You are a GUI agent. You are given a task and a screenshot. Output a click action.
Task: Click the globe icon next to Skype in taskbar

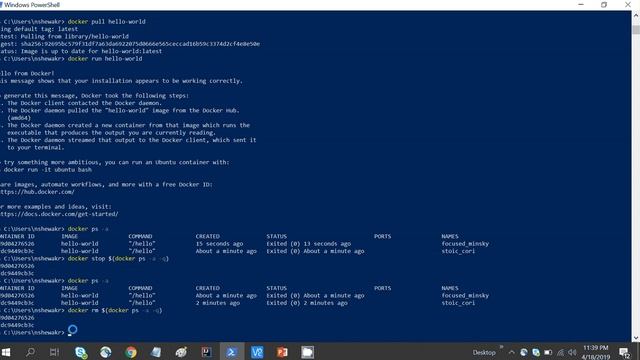(105, 352)
